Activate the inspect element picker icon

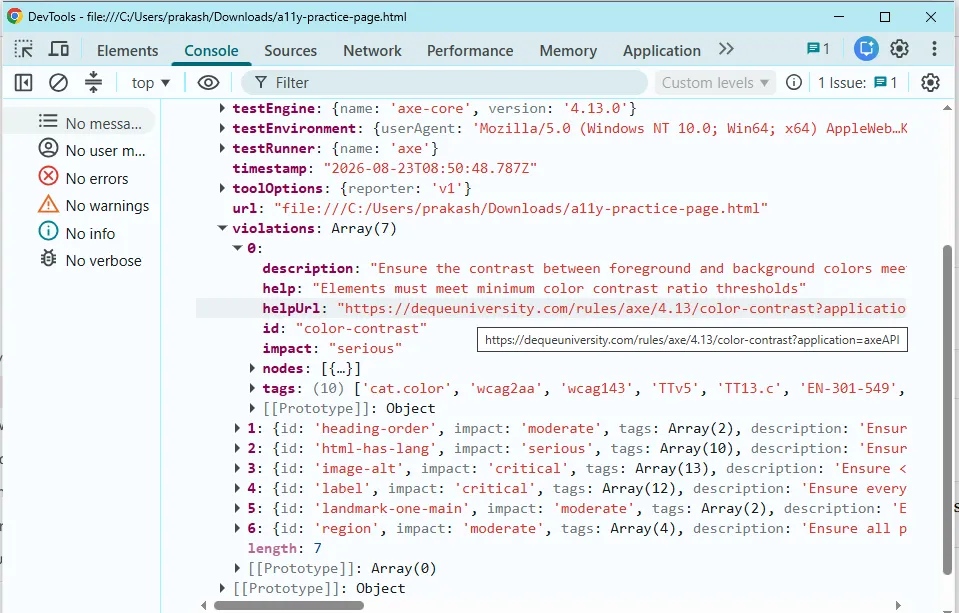pyautogui.click(x=24, y=50)
